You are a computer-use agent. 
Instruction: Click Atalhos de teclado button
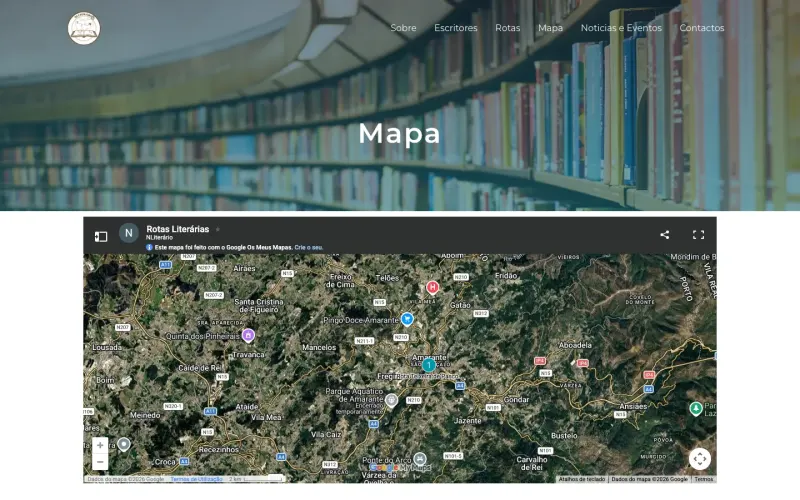tap(582, 479)
